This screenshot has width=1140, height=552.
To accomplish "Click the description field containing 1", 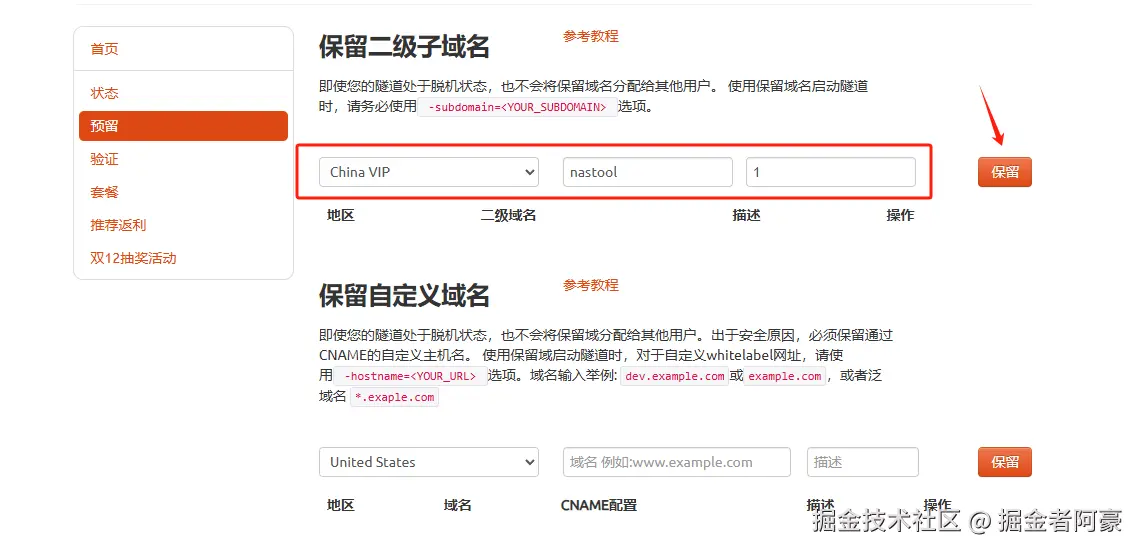I will pyautogui.click(x=831, y=172).
